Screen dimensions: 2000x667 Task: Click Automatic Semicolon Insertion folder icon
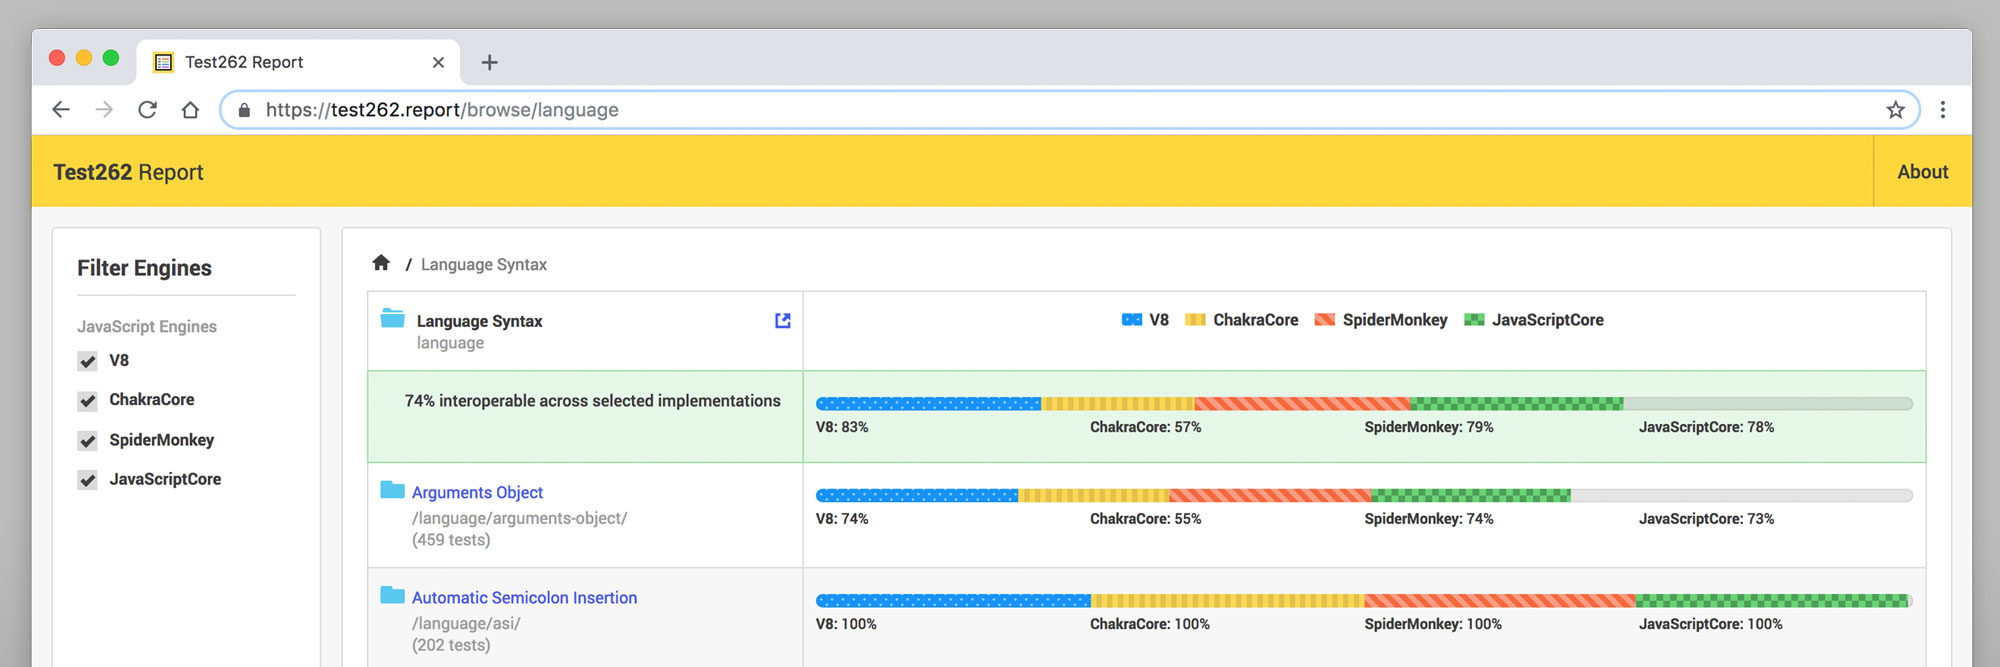(393, 596)
